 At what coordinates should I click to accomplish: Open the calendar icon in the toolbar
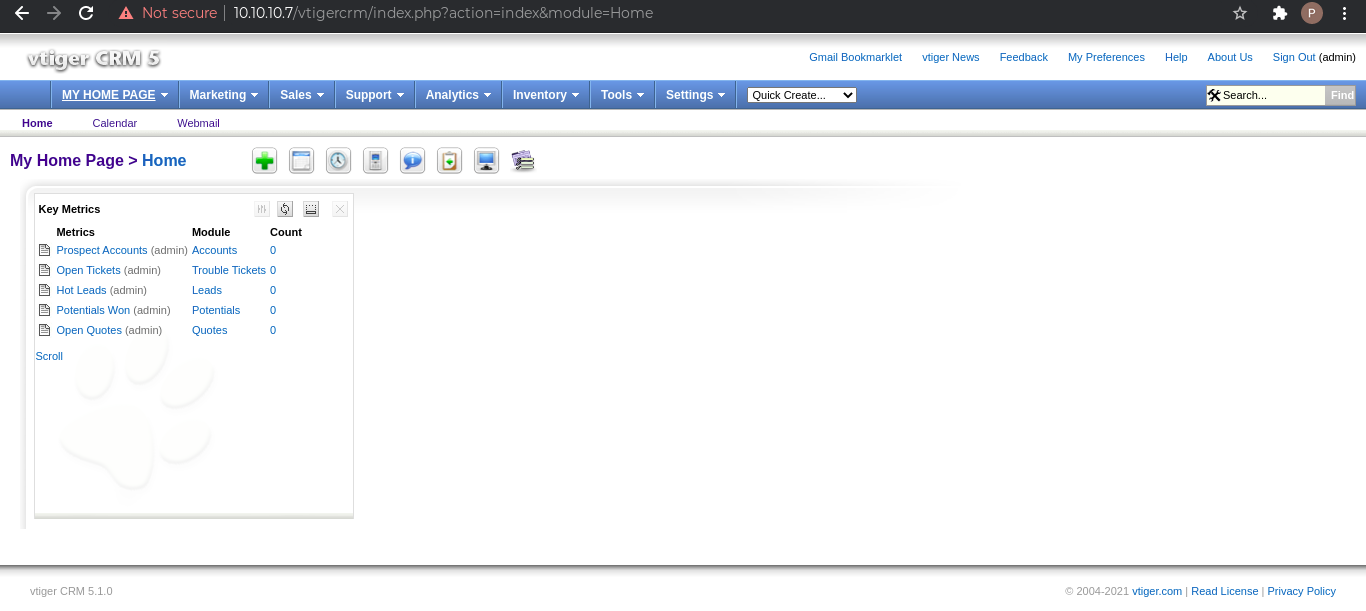(x=301, y=161)
